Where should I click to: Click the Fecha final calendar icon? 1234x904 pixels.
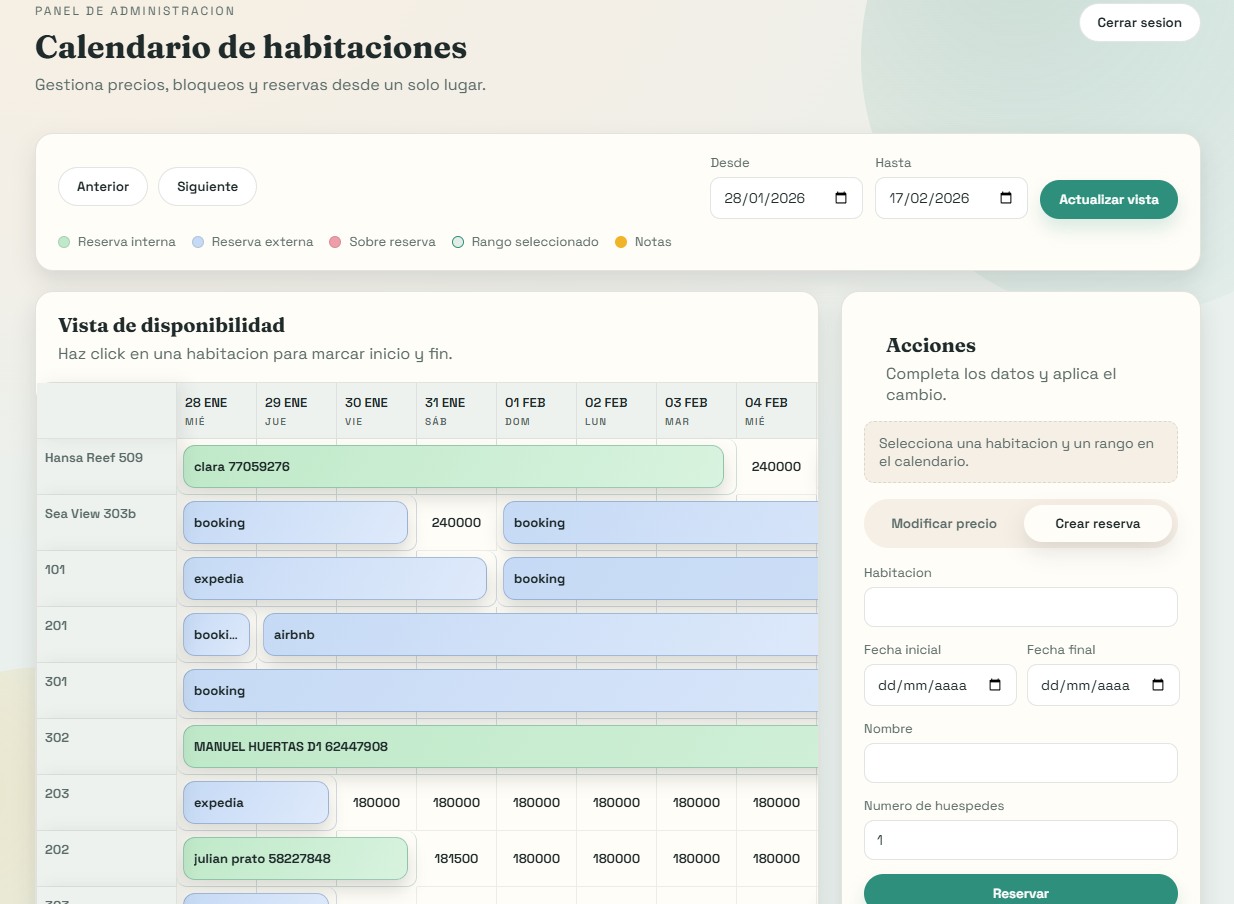pos(1158,685)
